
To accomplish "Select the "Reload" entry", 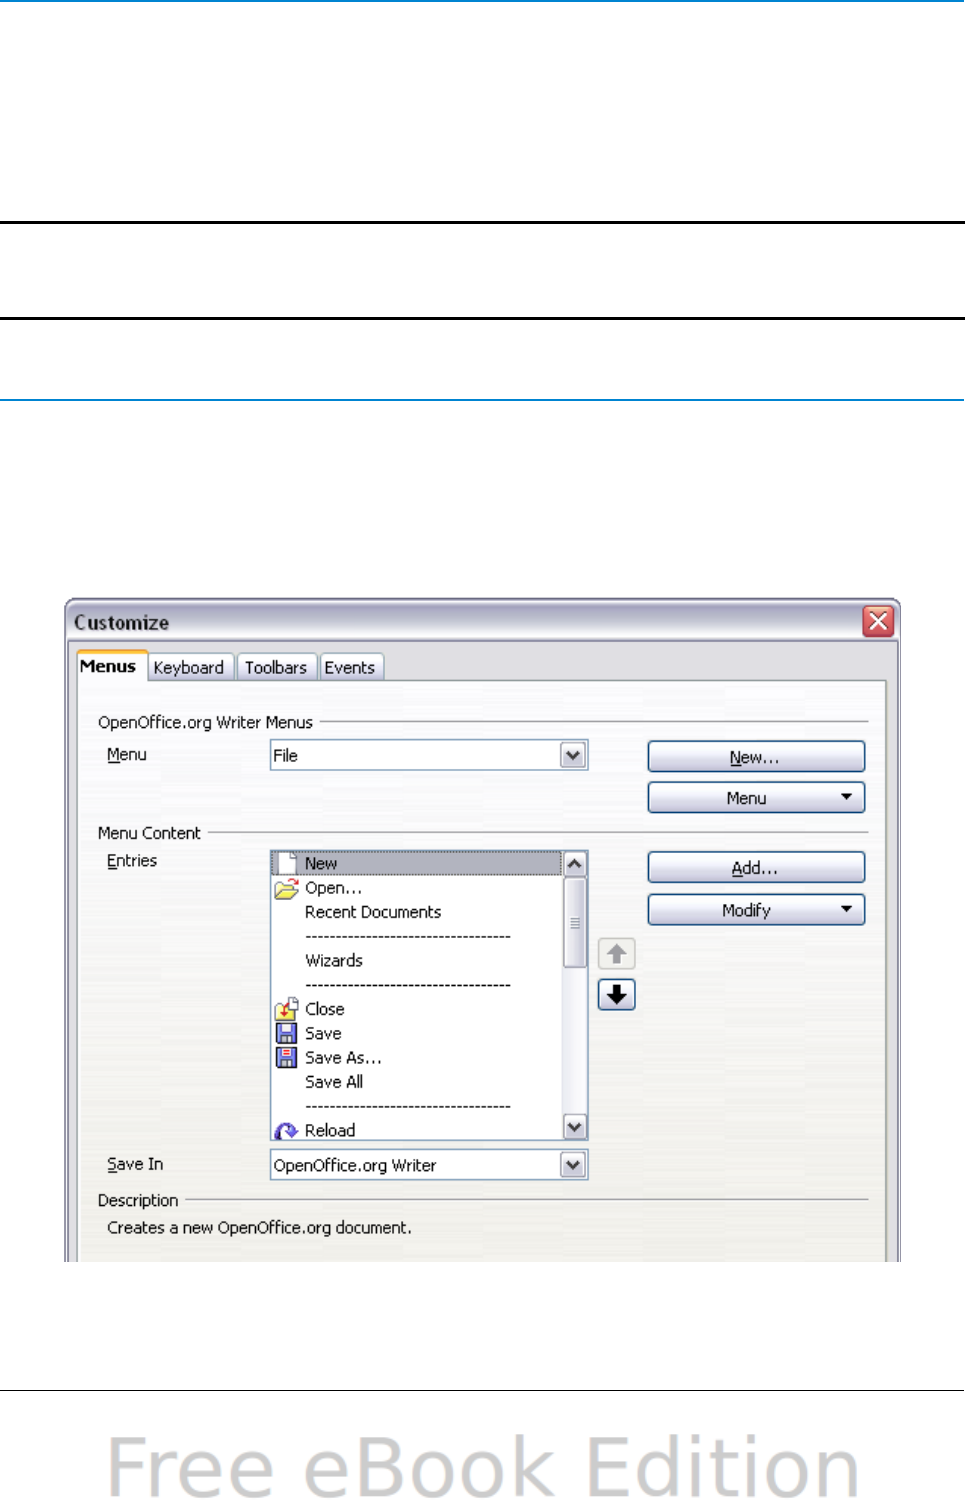I will (417, 1130).
